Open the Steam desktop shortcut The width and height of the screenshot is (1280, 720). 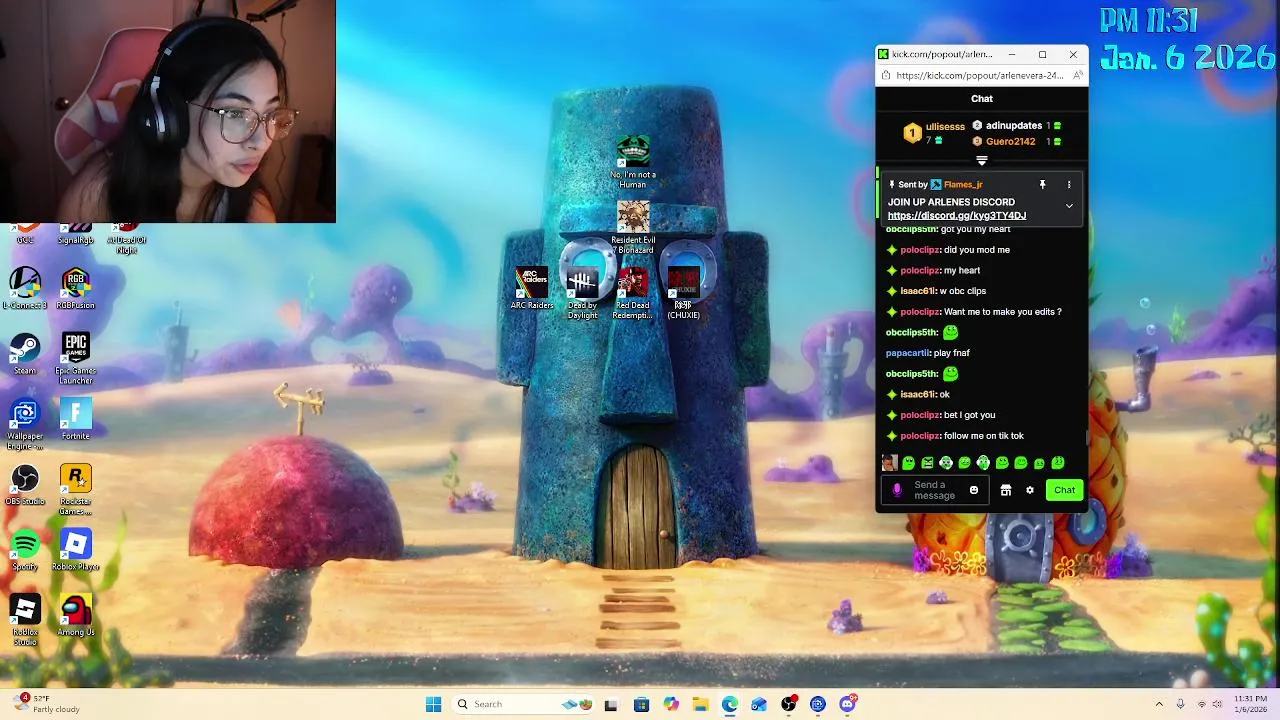tap(25, 353)
